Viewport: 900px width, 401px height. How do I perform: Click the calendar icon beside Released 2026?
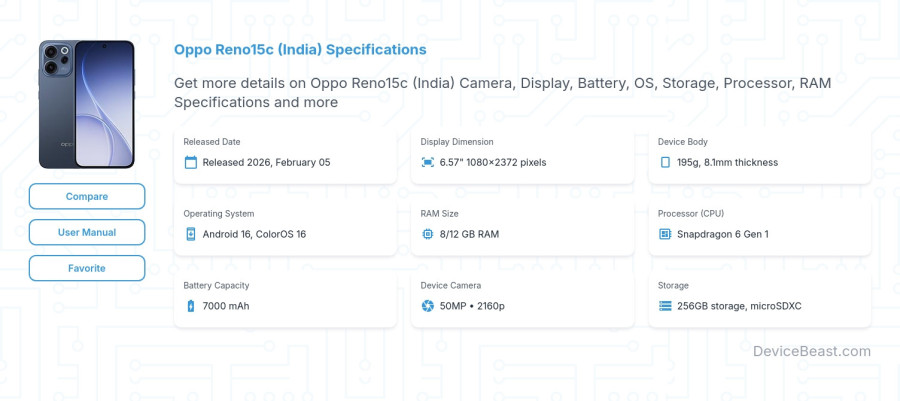[191, 162]
